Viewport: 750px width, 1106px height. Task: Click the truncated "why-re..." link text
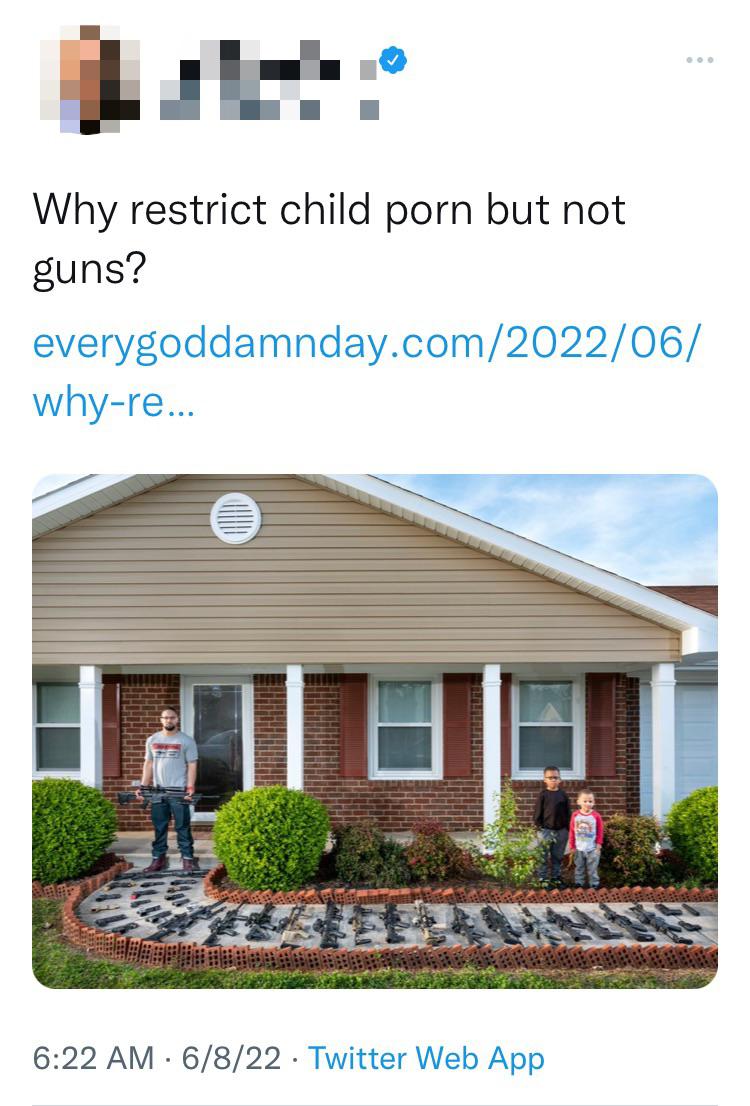click(113, 403)
